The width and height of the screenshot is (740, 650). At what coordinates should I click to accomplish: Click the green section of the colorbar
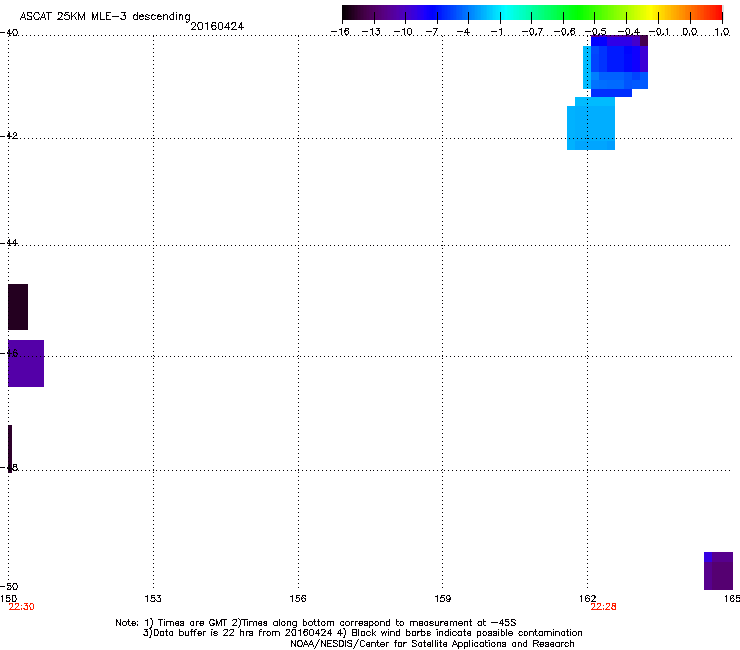[580, 12]
